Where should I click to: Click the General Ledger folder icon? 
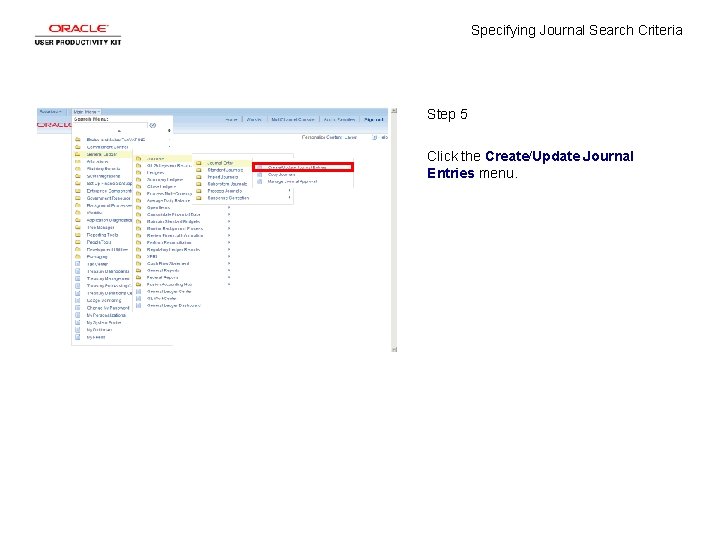[x=78, y=154]
